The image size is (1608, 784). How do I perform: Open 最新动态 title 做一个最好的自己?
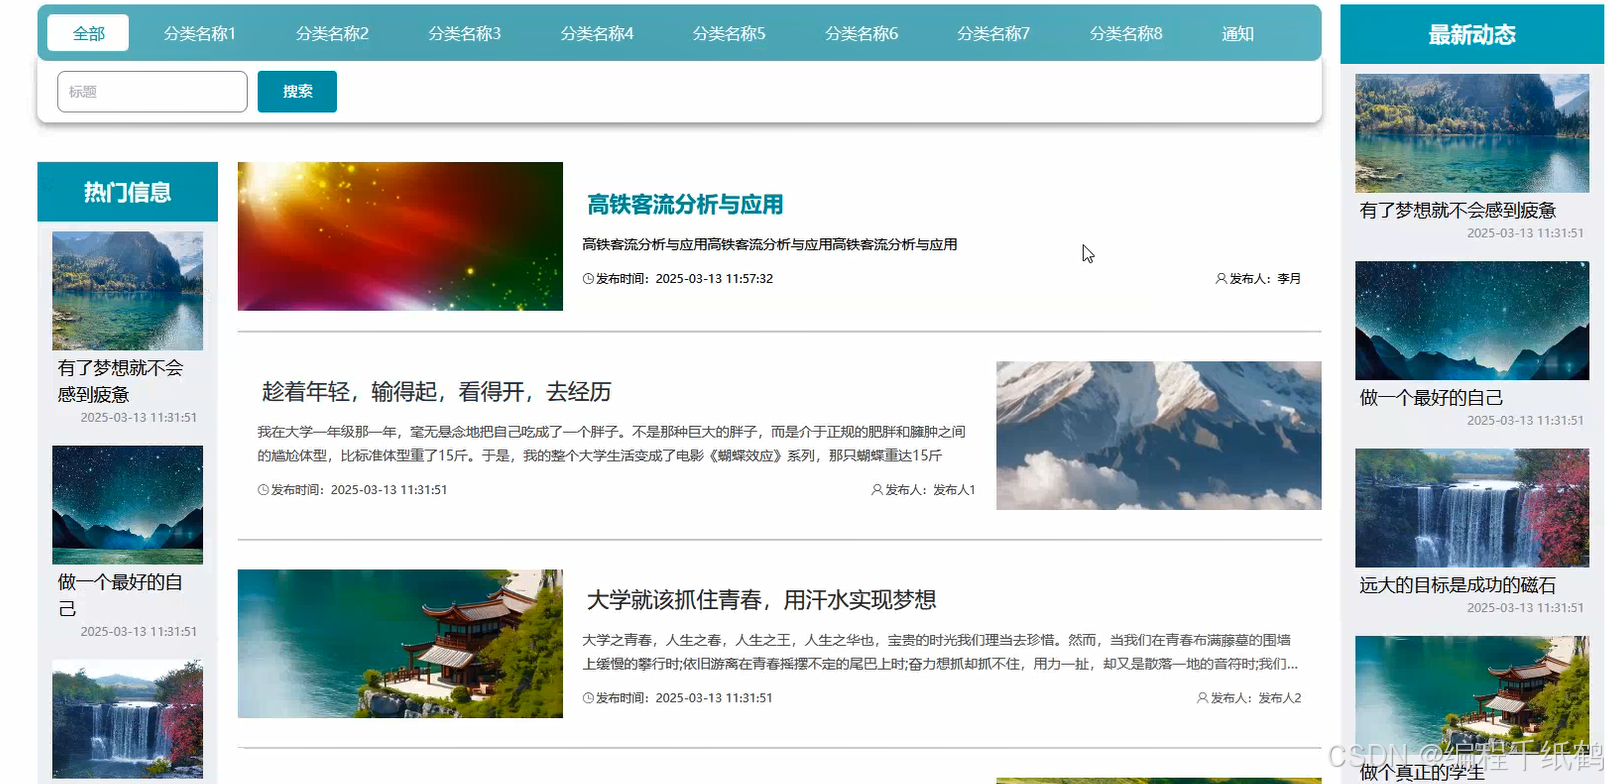[1431, 397]
